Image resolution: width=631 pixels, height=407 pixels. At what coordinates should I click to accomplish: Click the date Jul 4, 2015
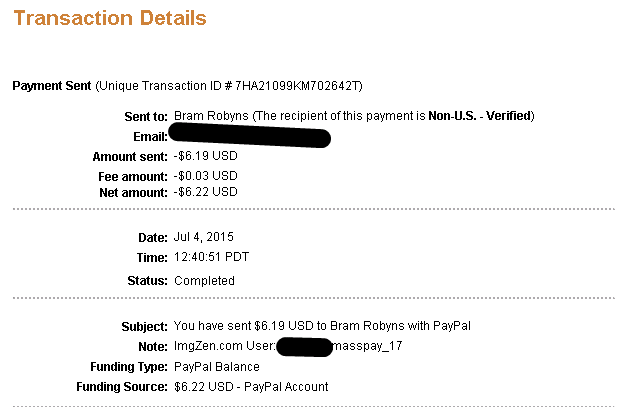click(x=204, y=236)
